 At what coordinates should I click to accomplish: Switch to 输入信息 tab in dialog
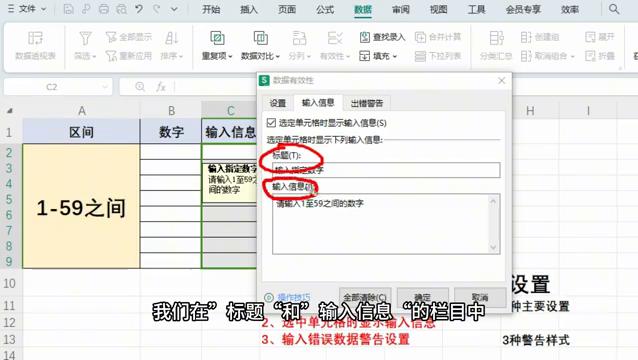coord(318,103)
